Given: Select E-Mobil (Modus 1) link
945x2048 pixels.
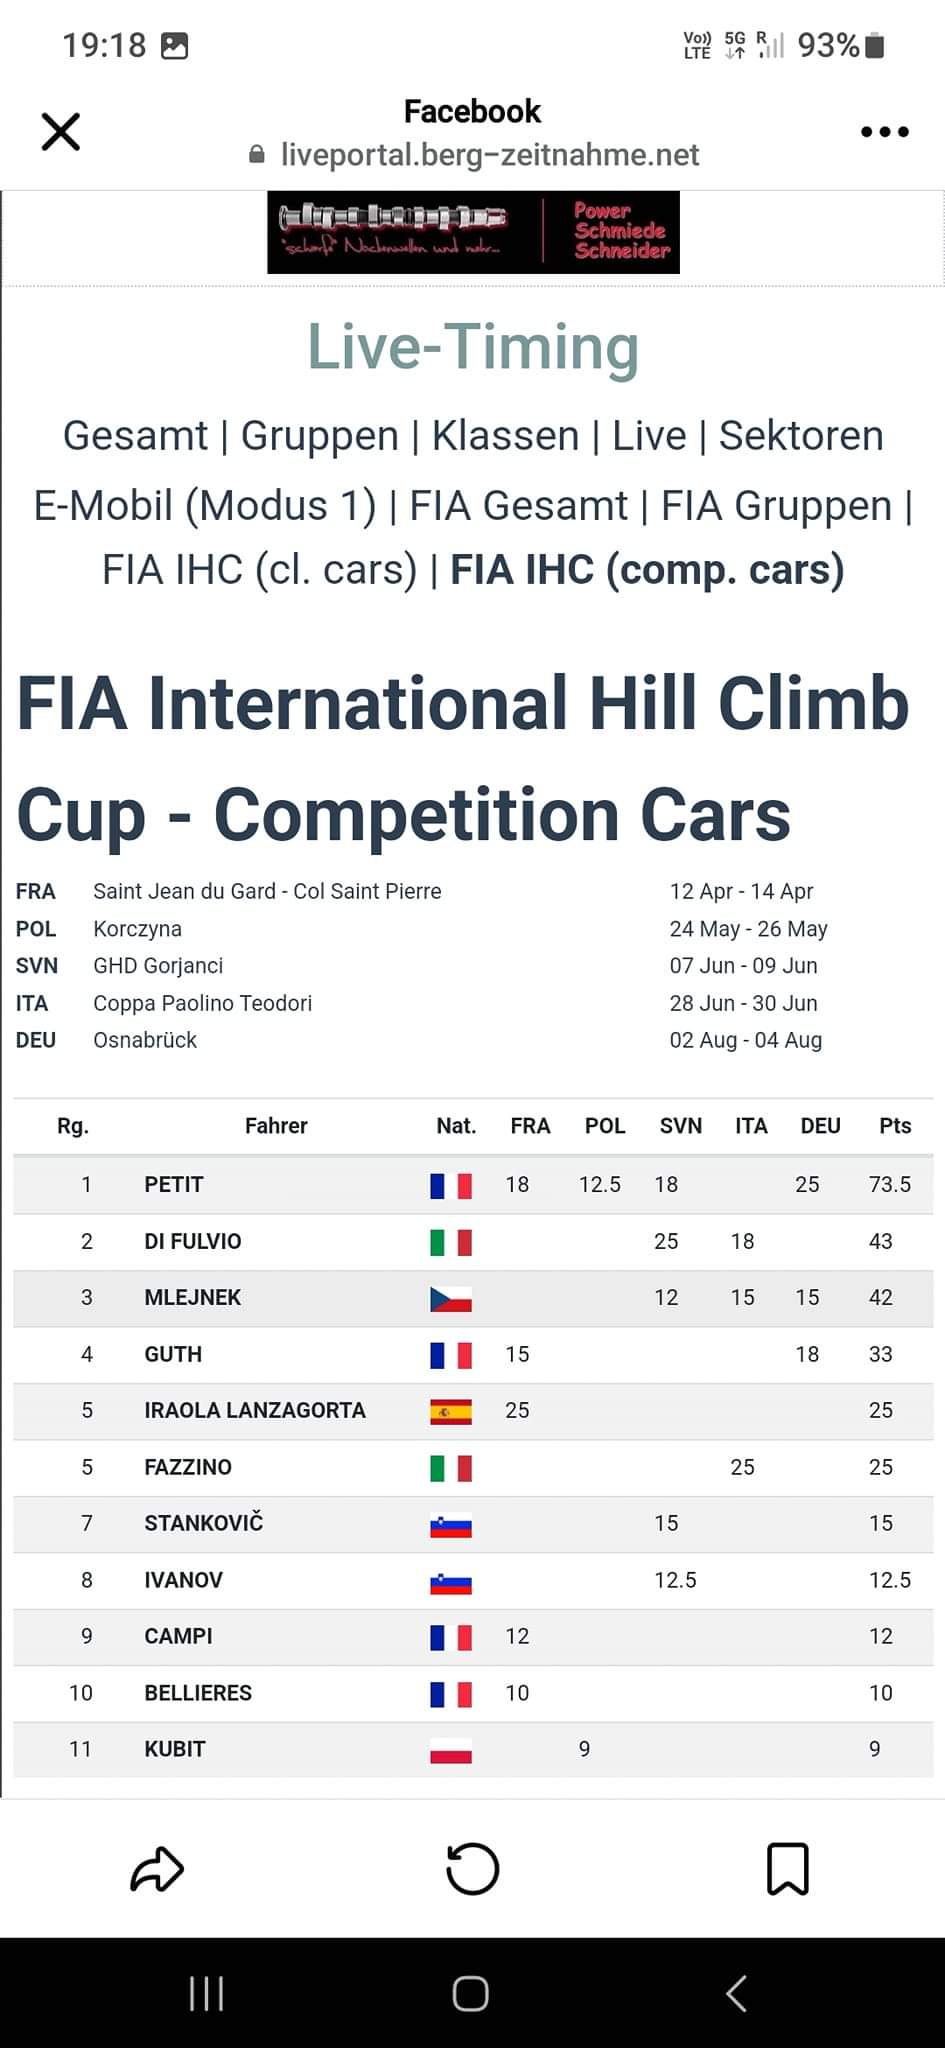Looking at the screenshot, I should [x=205, y=506].
